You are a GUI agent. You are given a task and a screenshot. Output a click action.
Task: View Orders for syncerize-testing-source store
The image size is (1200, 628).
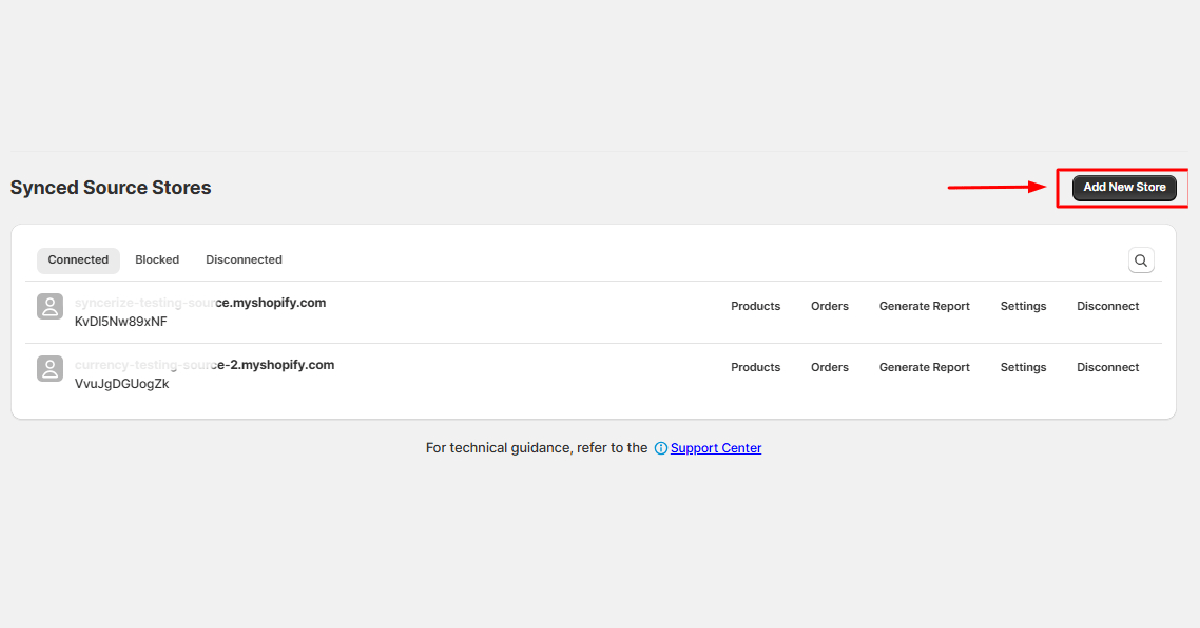(830, 307)
